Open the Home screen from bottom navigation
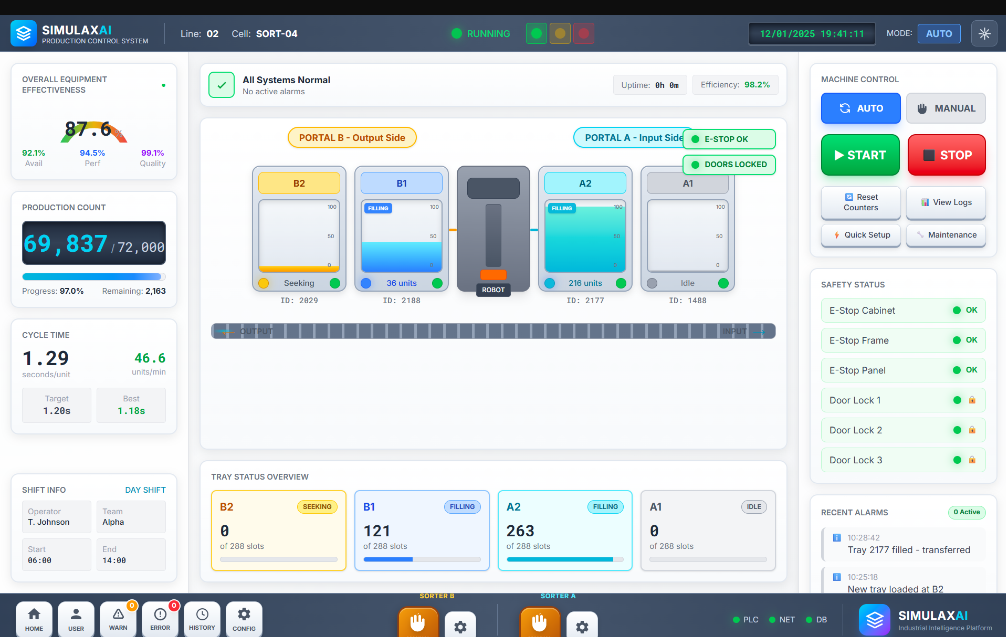 point(33,618)
